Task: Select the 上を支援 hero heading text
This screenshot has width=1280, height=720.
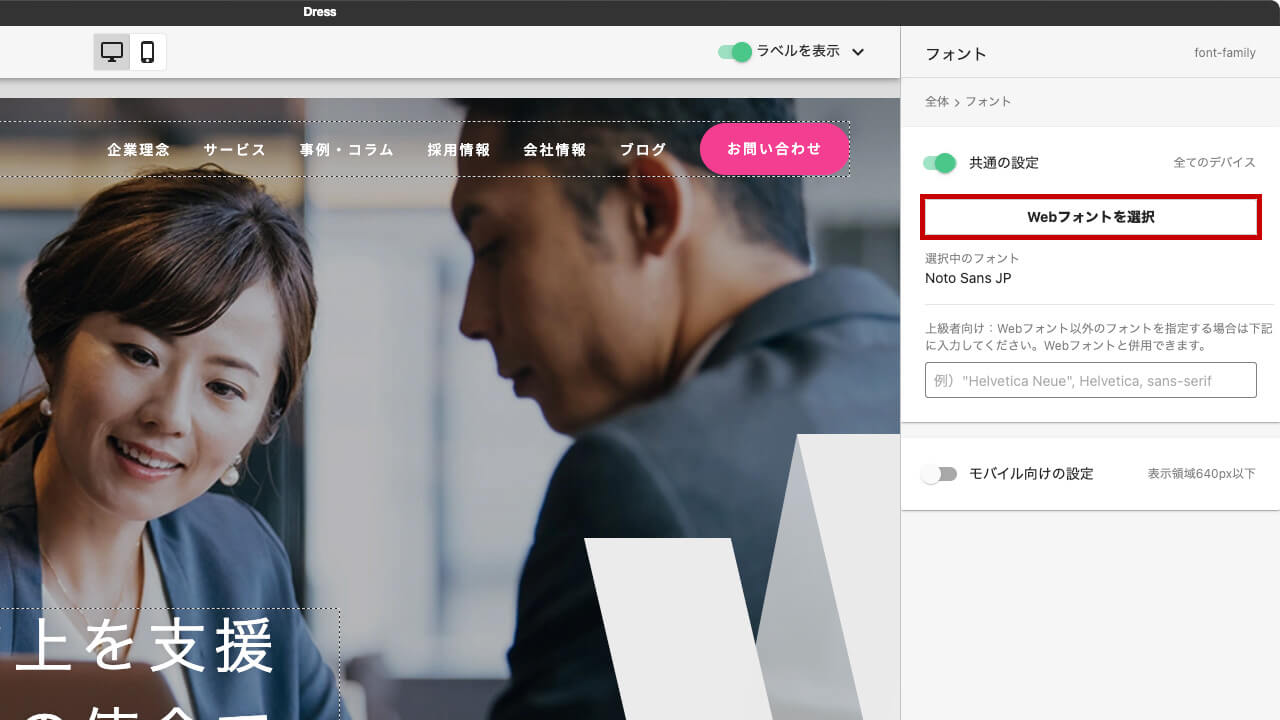Action: tap(145, 646)
